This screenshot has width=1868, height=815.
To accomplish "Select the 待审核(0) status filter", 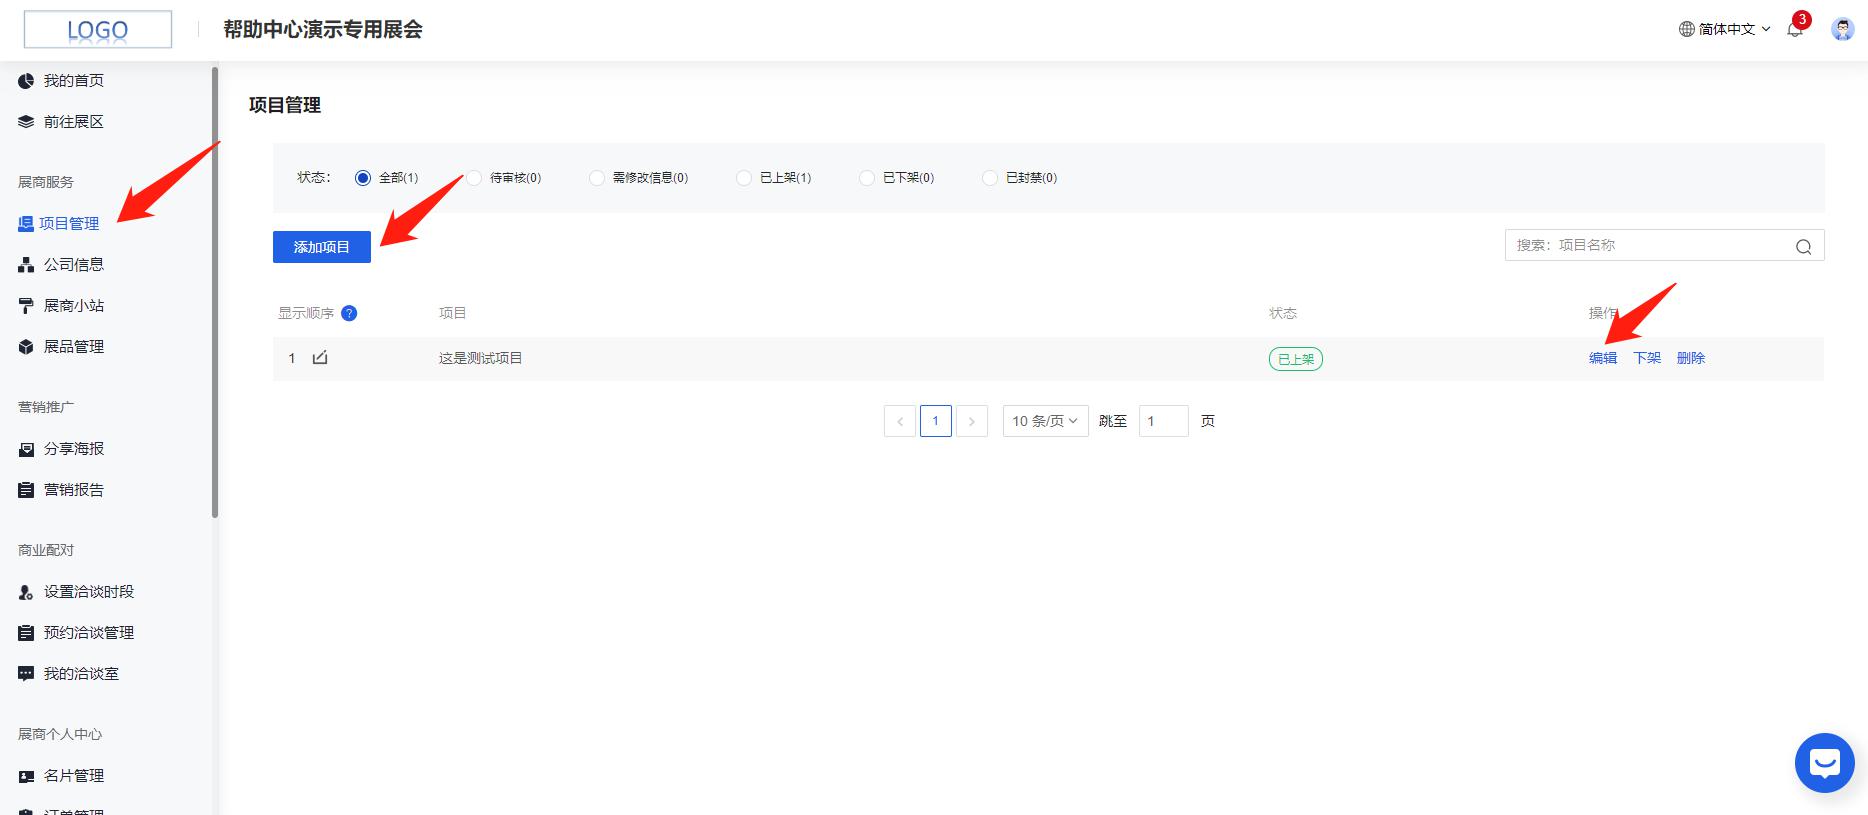I will point(474,178).
